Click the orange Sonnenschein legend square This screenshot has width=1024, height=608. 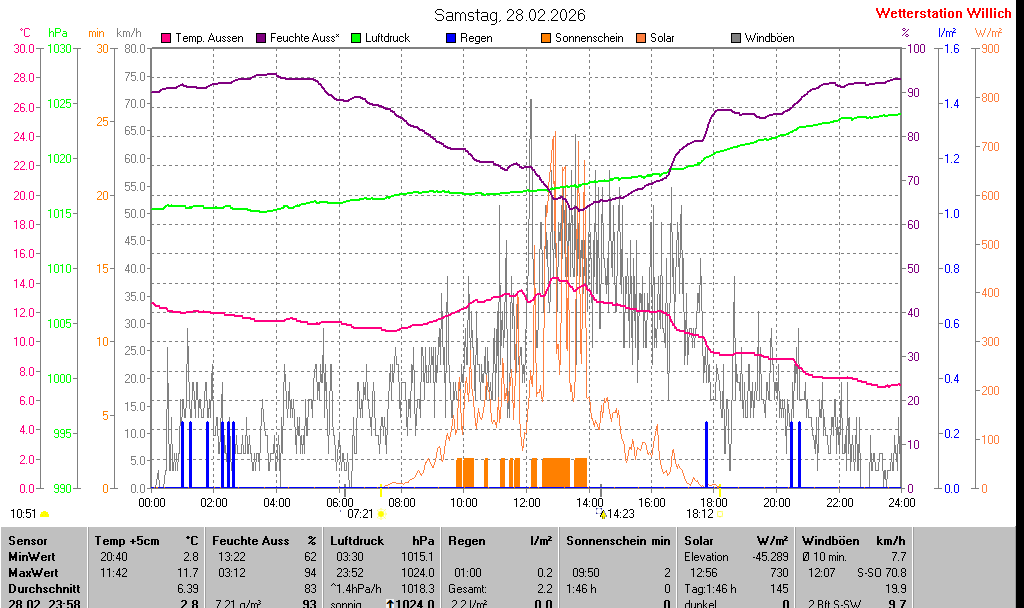(x=546, y=38)
